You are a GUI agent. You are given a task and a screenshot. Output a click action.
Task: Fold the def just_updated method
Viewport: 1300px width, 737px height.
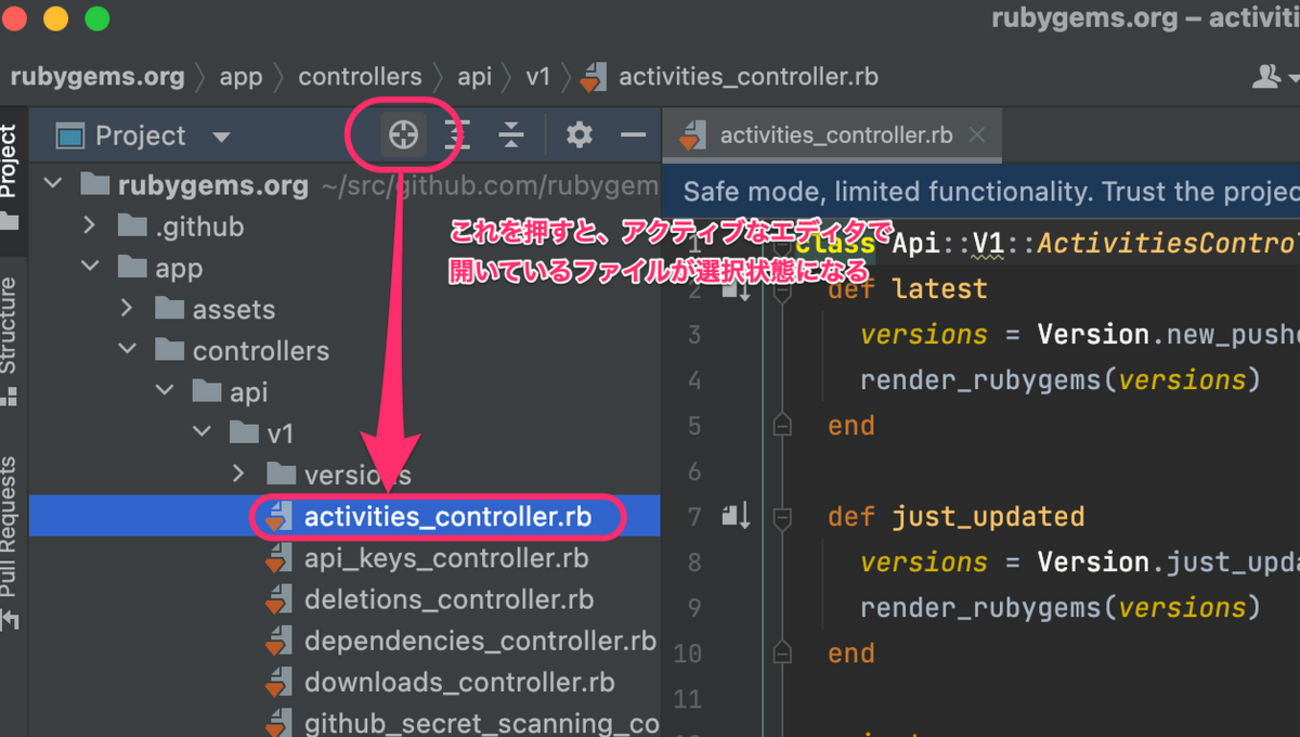coord(783,517)
